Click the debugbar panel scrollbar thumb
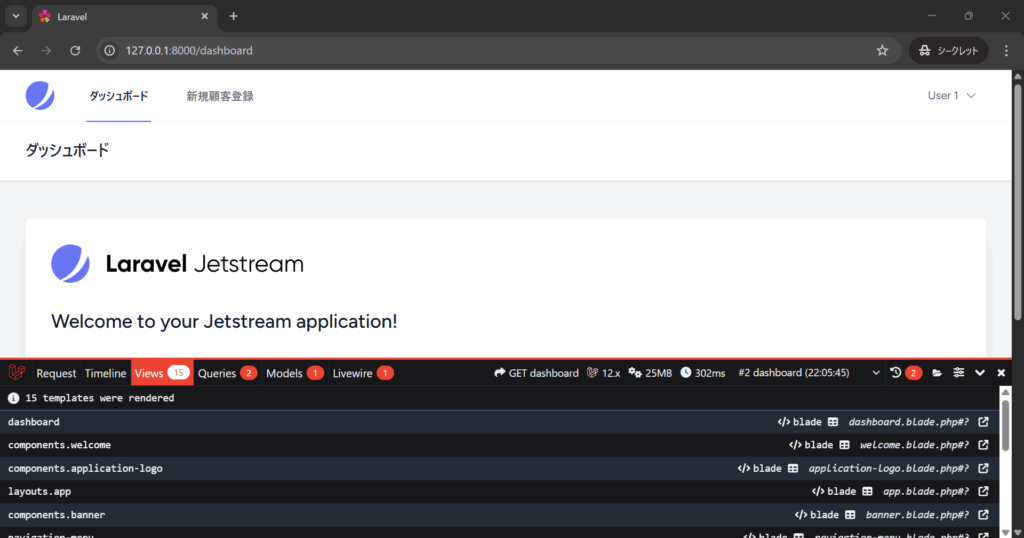The height and width of the screenshot is (538, 1024). point(1005,425)
